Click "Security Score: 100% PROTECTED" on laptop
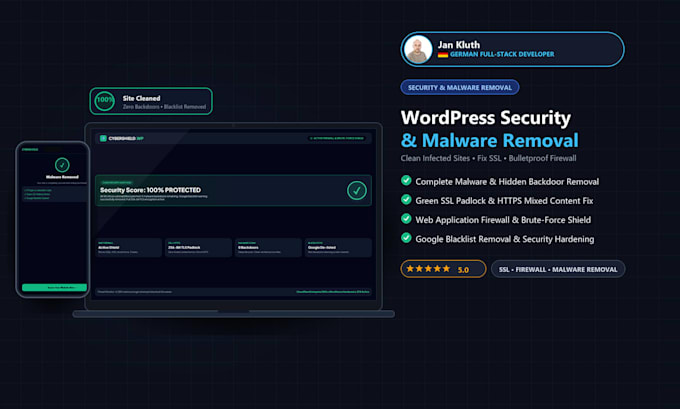Screen dimensions: 680x409 tap(150, 190)
